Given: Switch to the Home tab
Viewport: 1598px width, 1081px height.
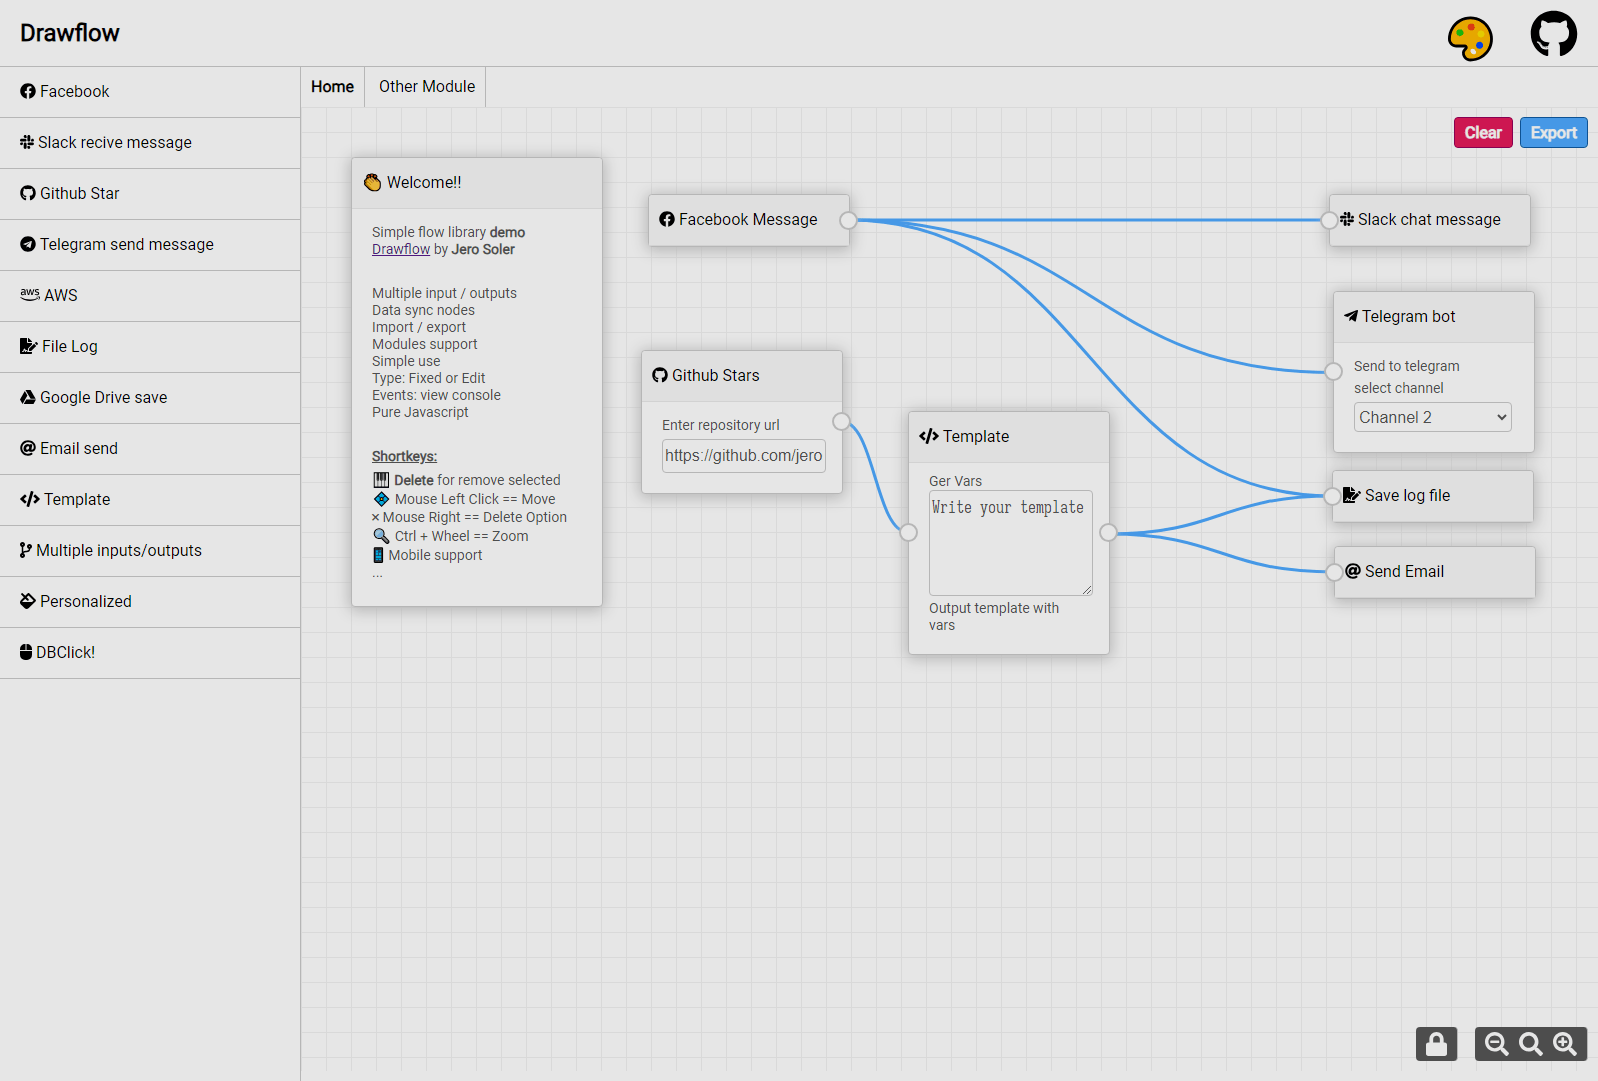Looking at the screenshot, I should (x=332, y=87).
